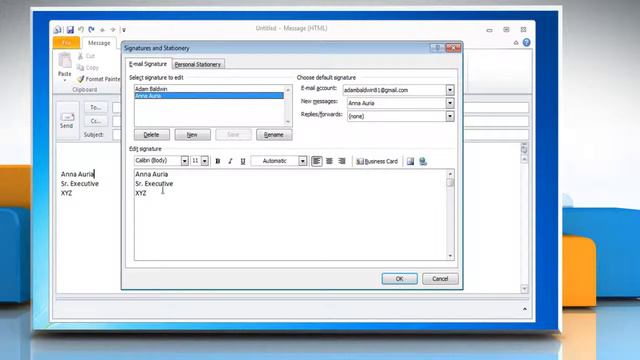The height and width of the screenshot is (360, 640).
Task: Select Anna Auria signature in list
Action: pyautogui.click(x=209, y=96)
